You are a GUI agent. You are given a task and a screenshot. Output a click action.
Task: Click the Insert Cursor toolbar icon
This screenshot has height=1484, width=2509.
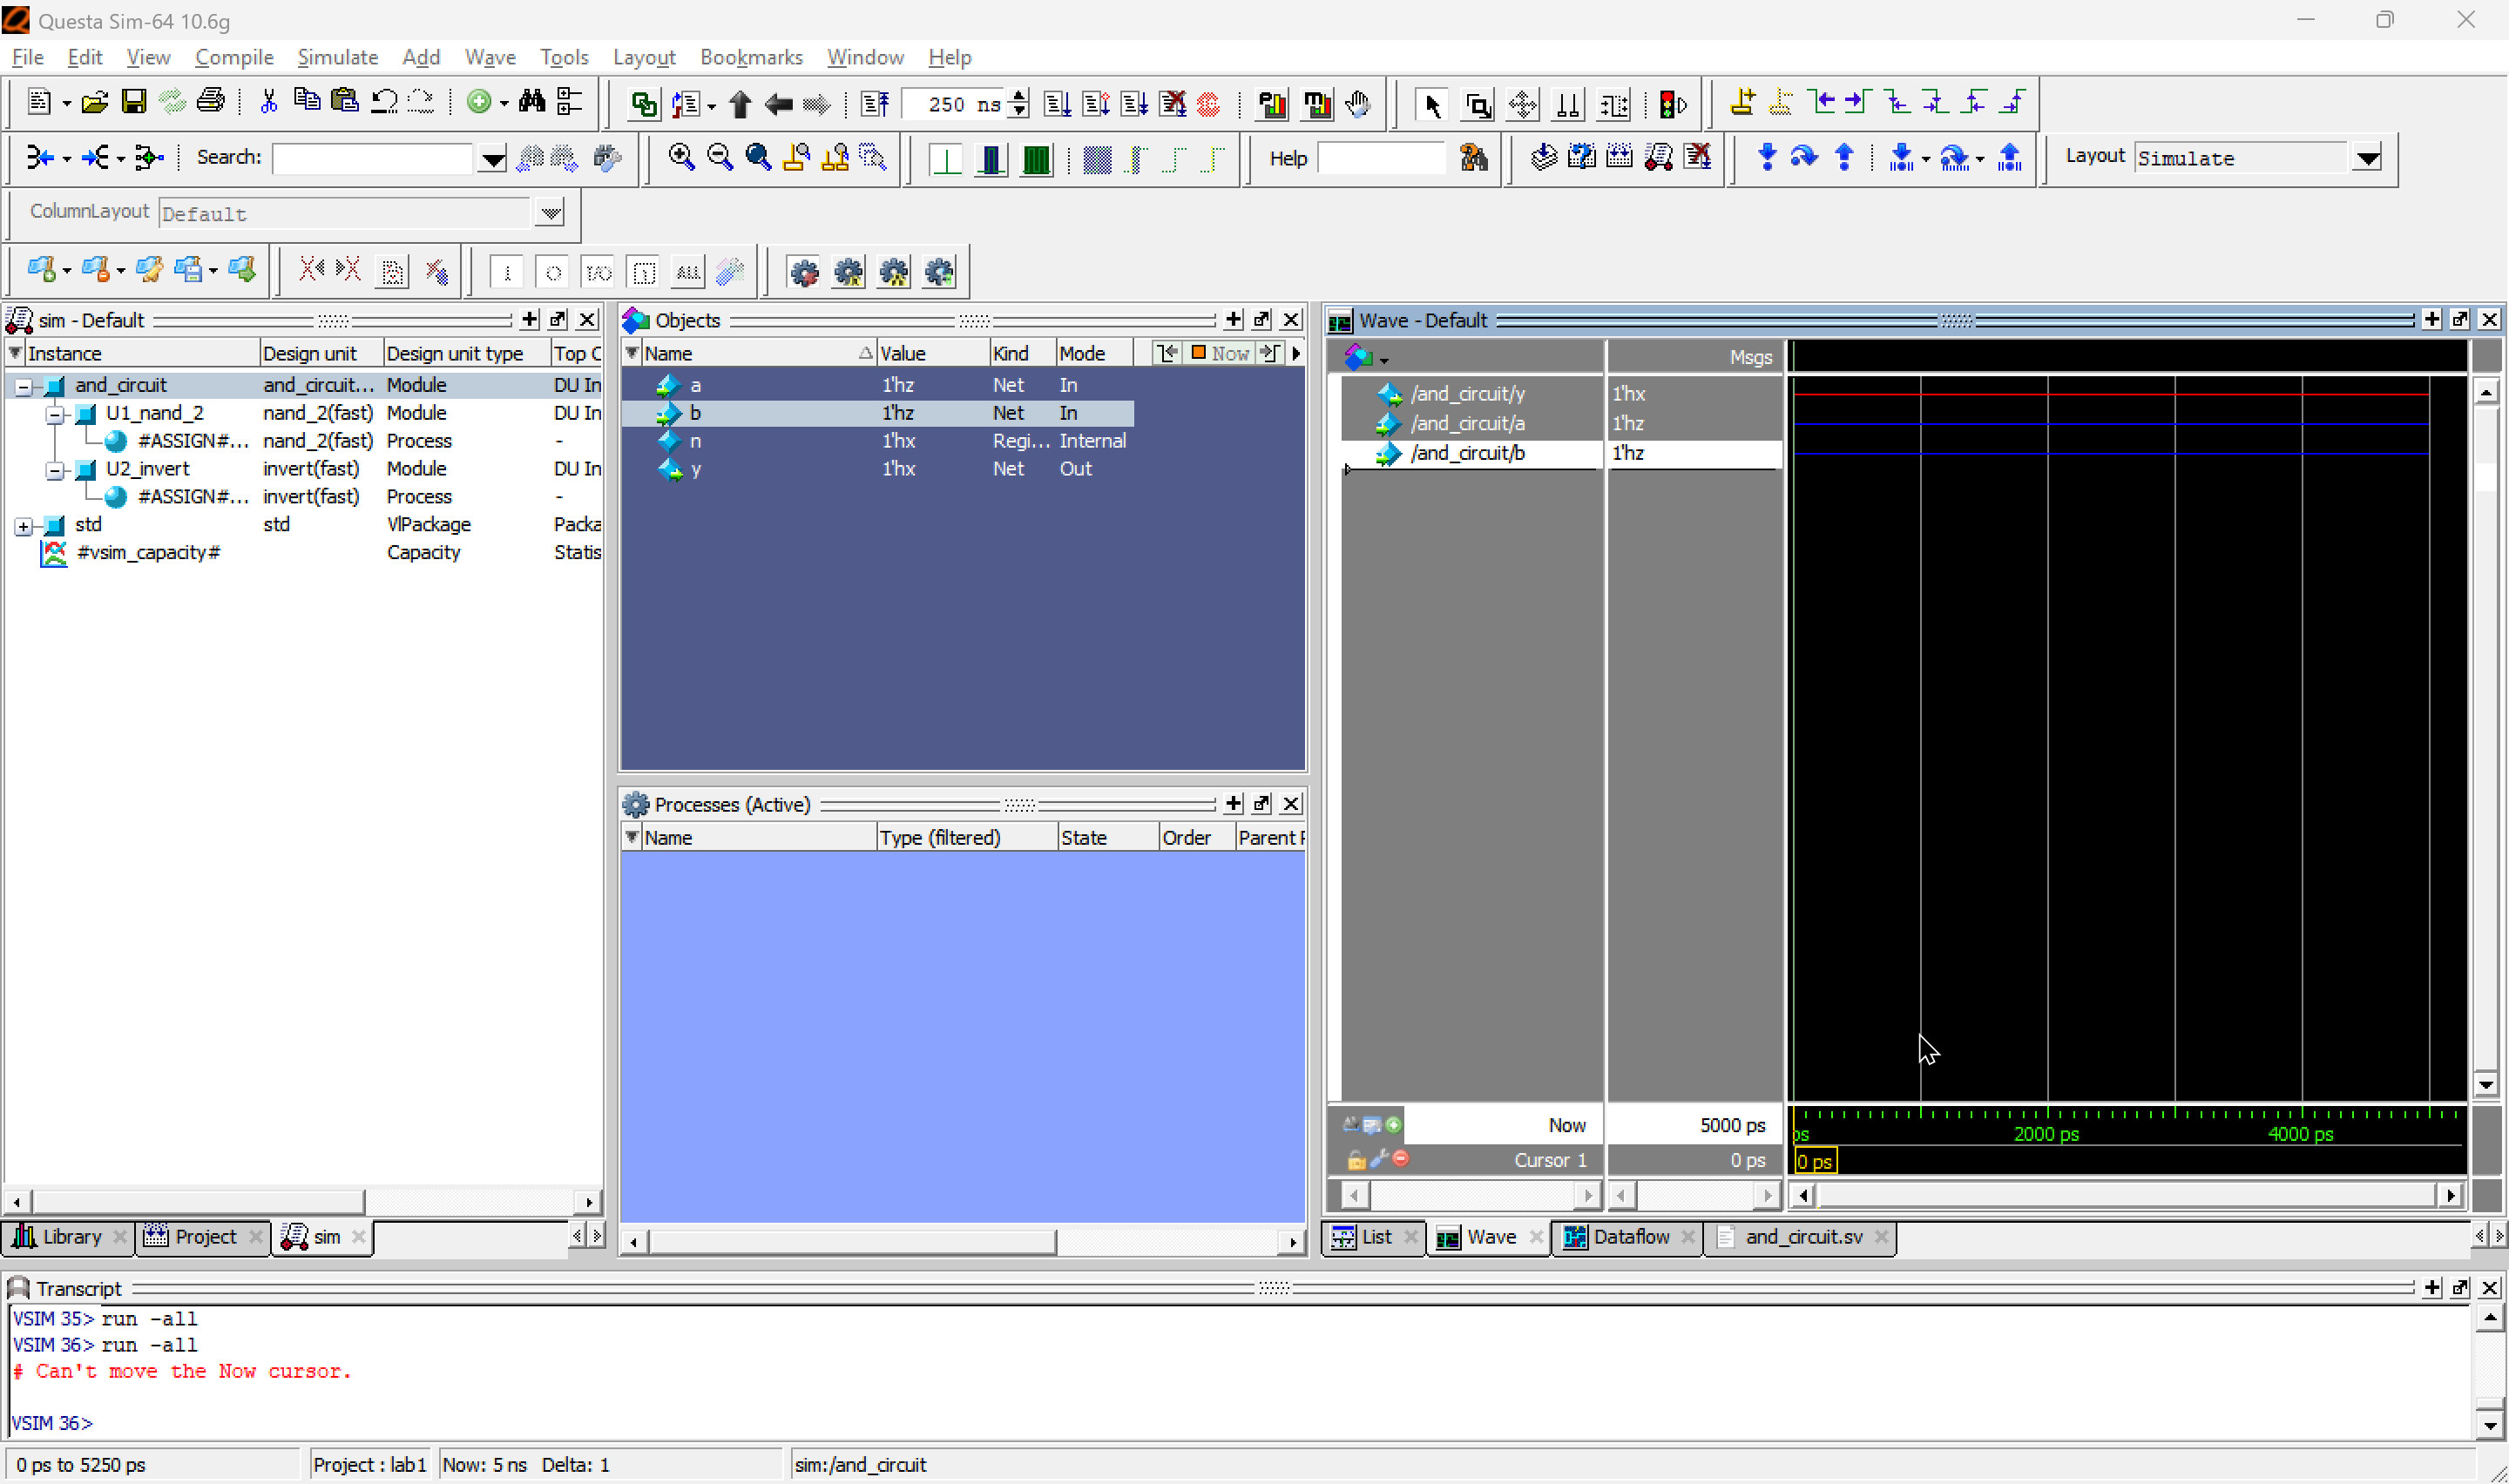[1742, 103]
